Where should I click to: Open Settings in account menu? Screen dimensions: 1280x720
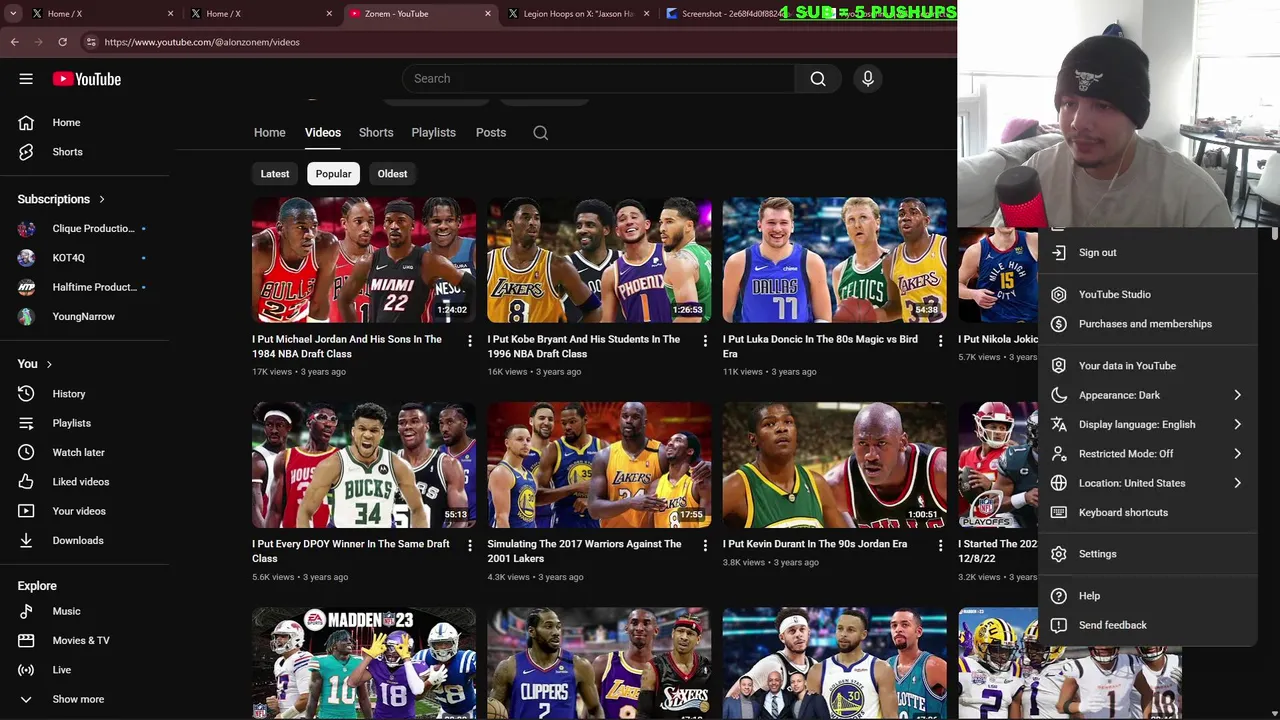pos(1146,554)
